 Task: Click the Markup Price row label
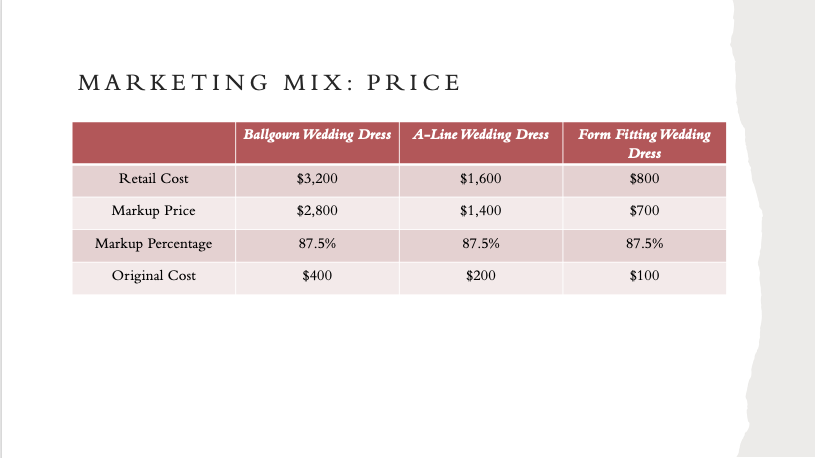tap(153, 211)
